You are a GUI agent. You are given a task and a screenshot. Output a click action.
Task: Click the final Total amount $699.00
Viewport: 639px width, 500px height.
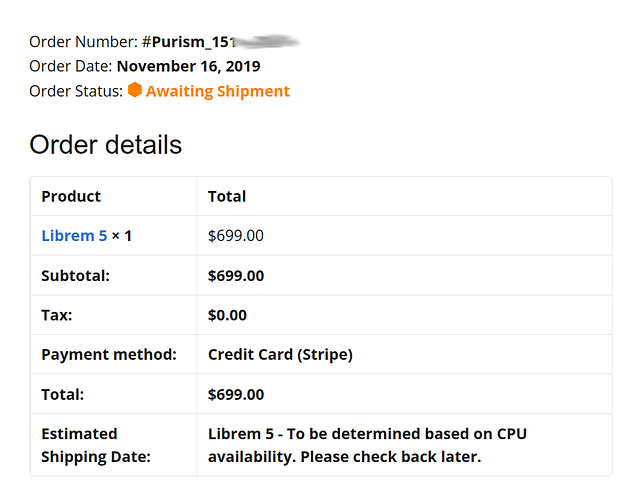click(236, 394)
